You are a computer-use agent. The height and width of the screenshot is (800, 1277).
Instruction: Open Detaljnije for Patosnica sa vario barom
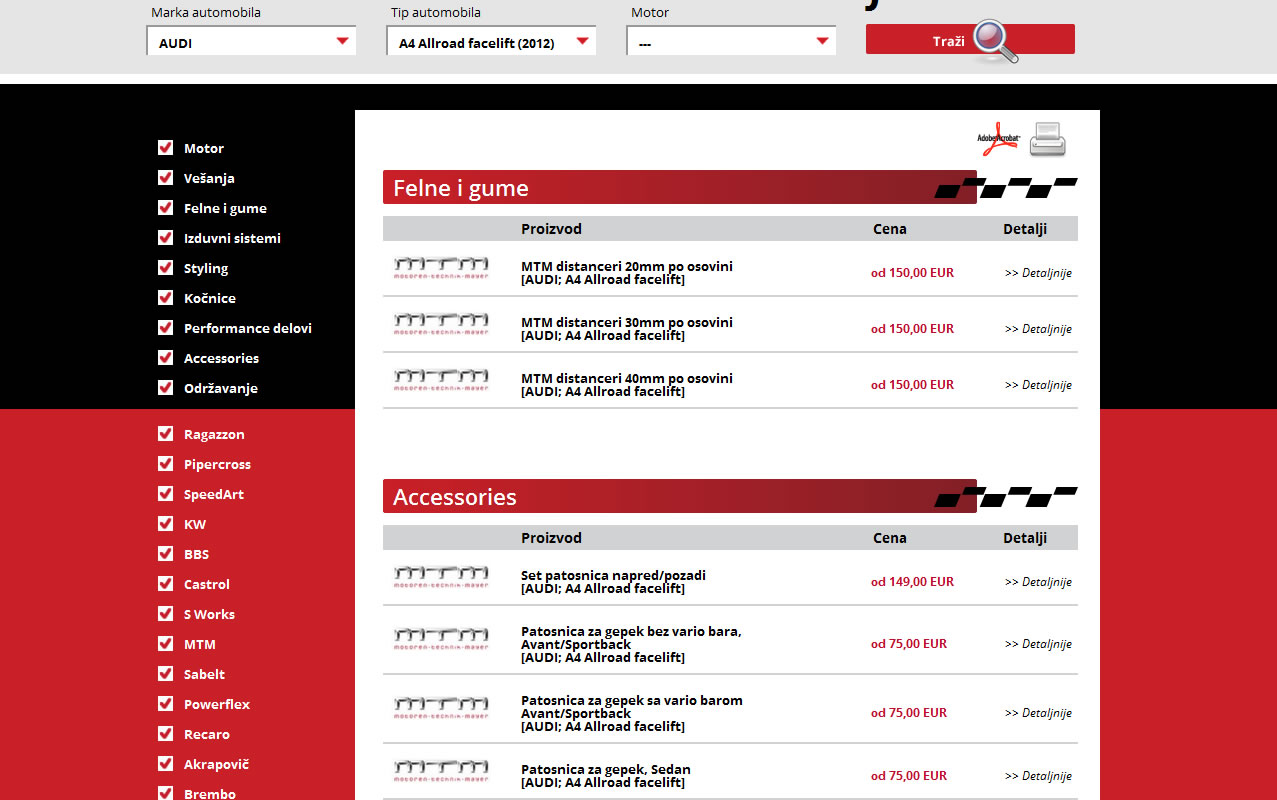[1038, 713]
